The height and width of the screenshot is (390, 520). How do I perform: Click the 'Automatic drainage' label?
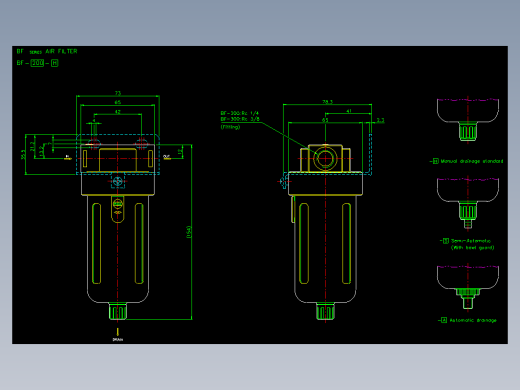(473, 320)
